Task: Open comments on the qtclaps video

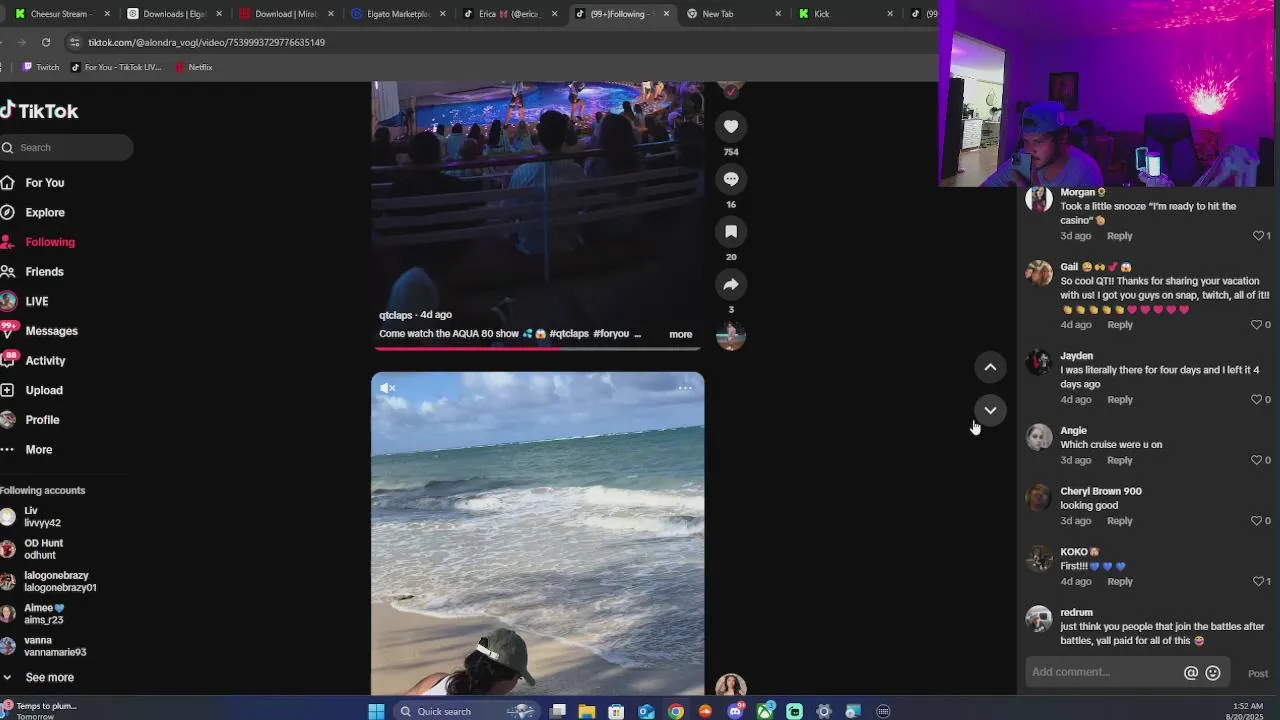Action: tap(731, 179)
